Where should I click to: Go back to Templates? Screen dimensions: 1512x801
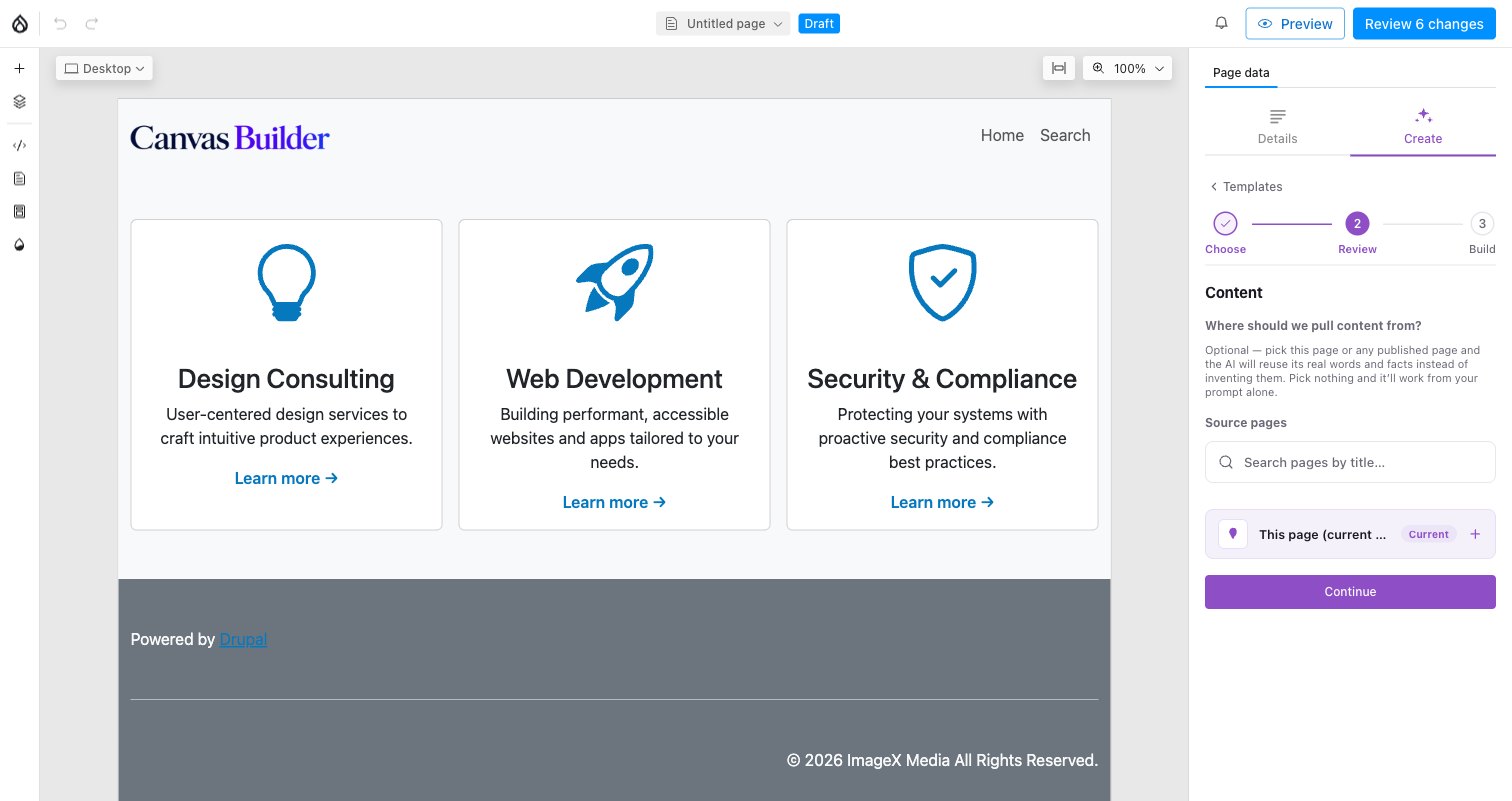pos(1246,187)
